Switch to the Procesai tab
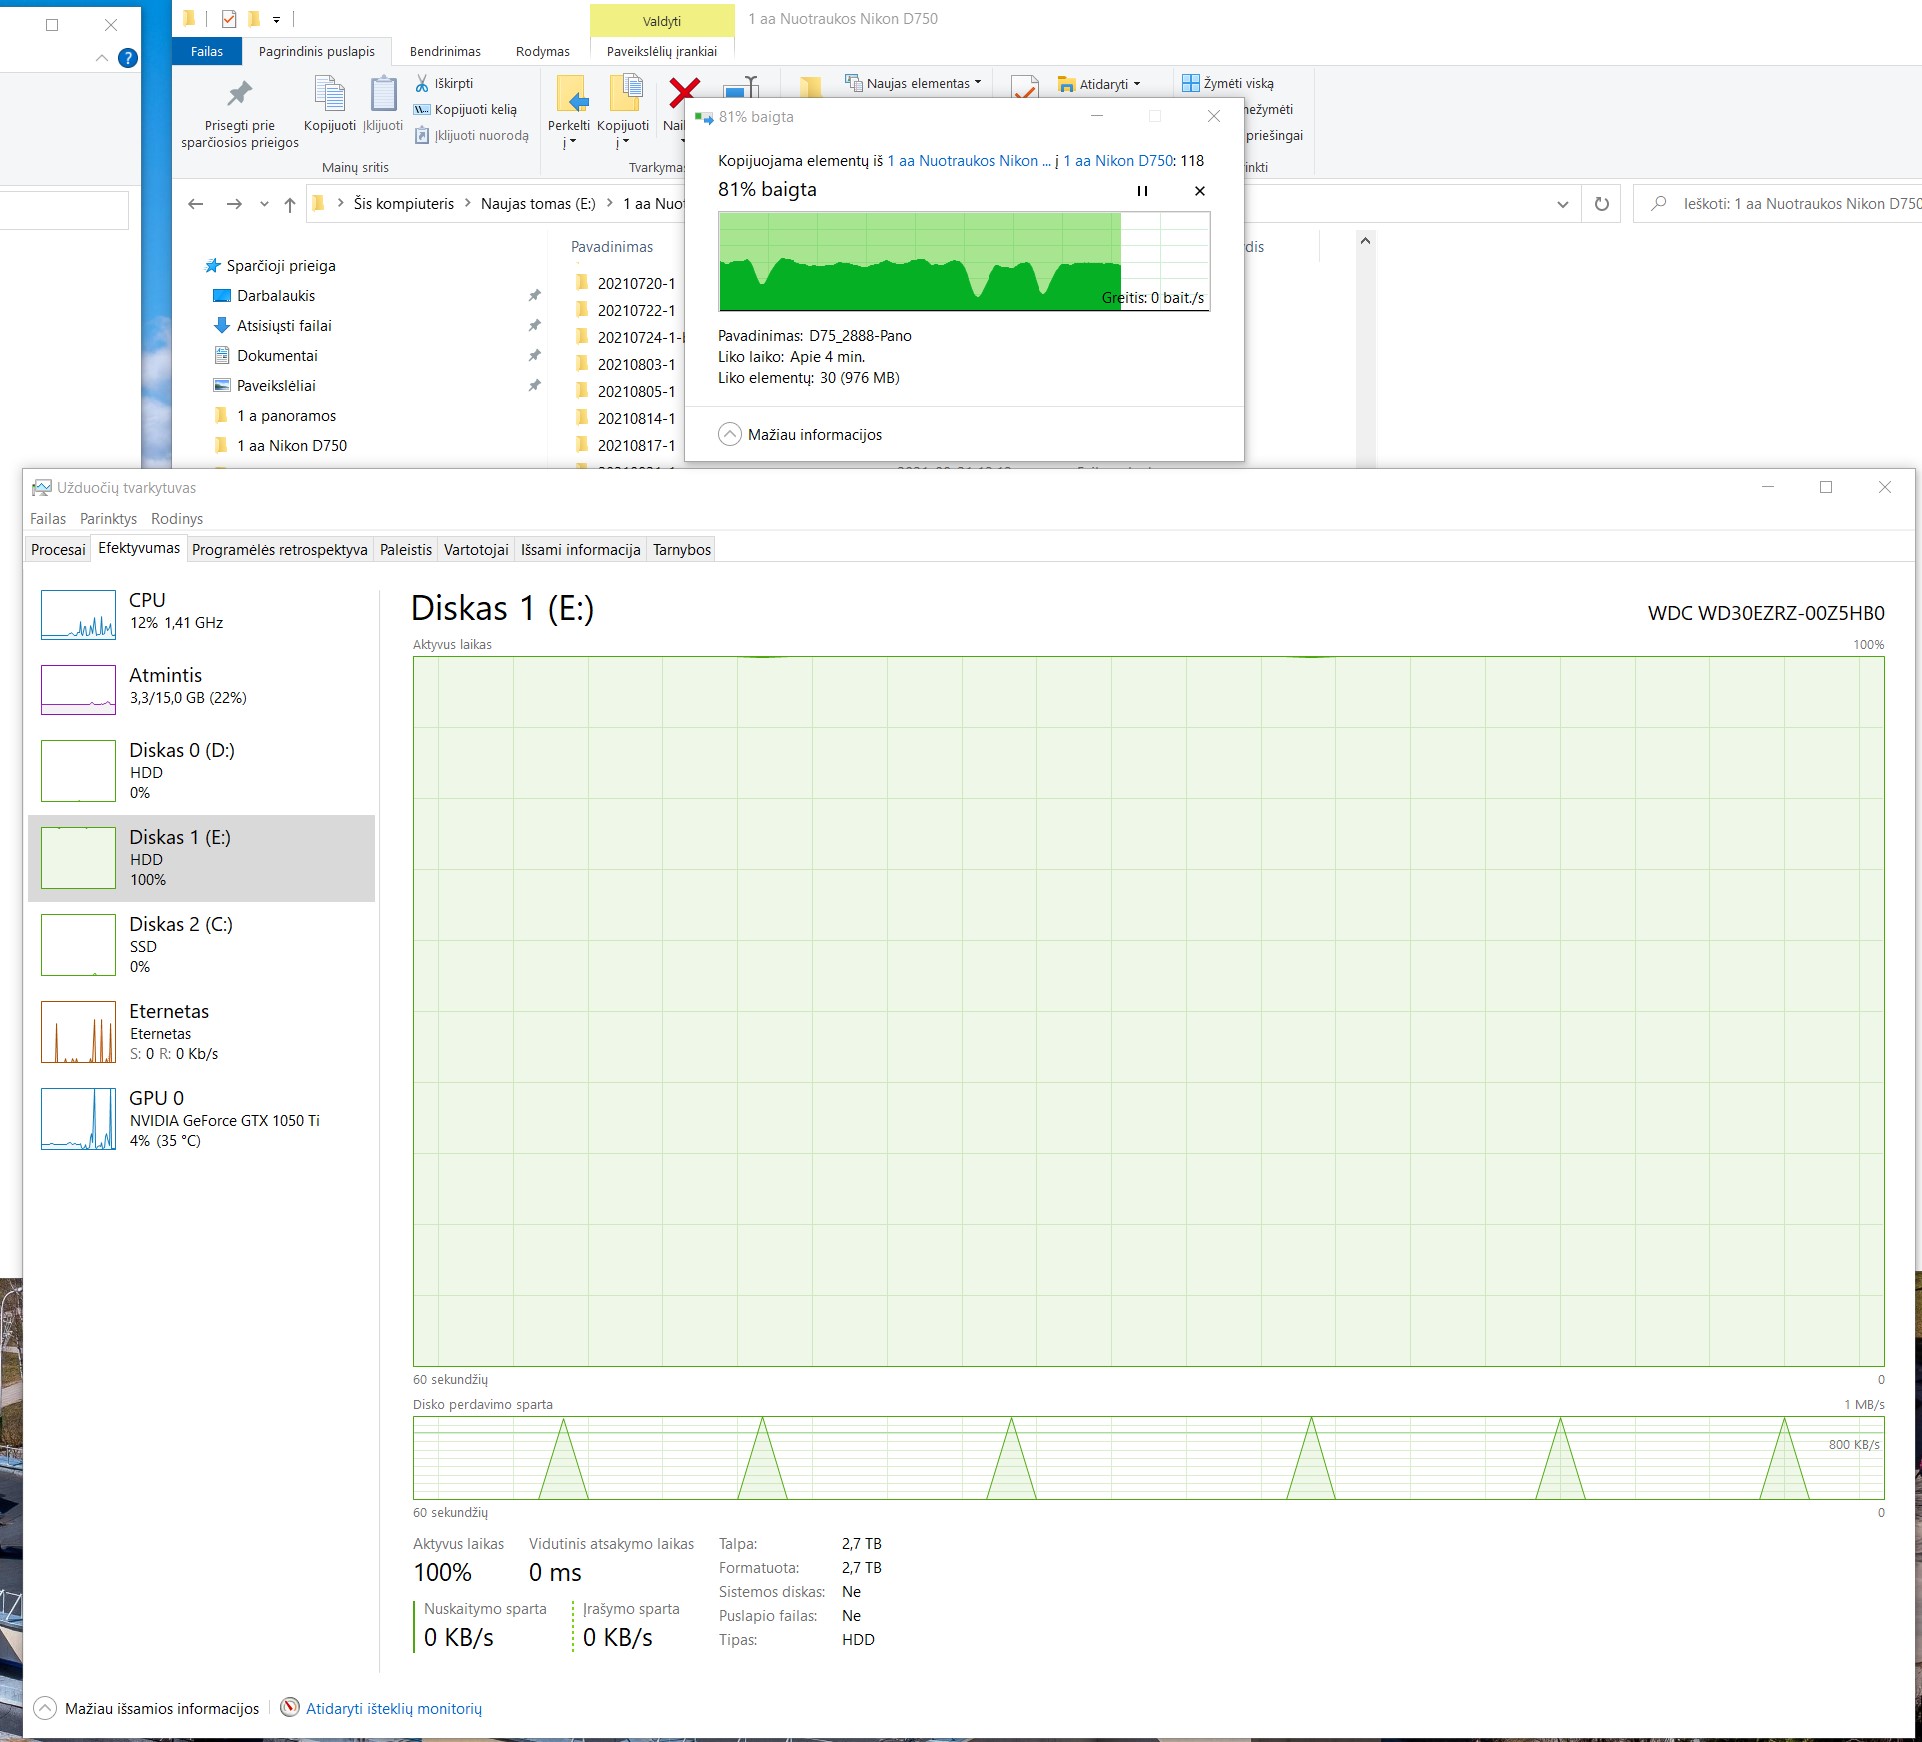This screenshot has width=1922, height=1742. click(x=58, y=549)
